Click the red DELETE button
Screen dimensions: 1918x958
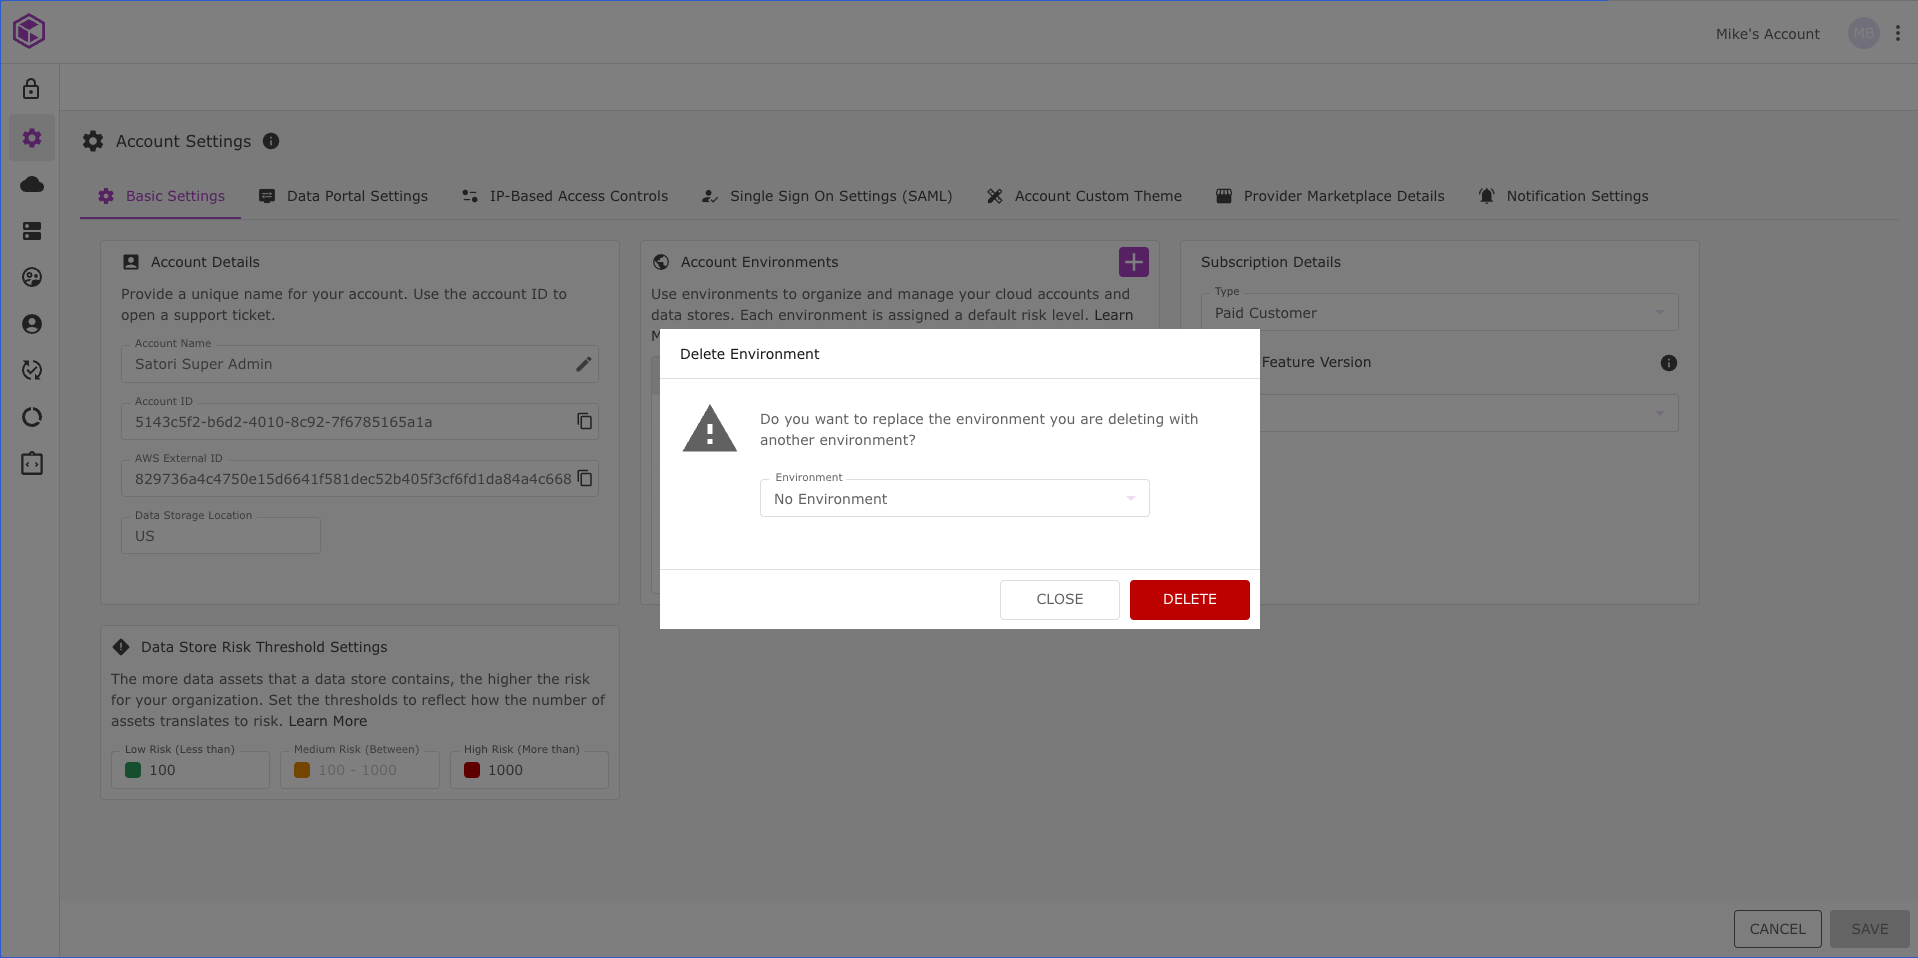click(1189, 599)
